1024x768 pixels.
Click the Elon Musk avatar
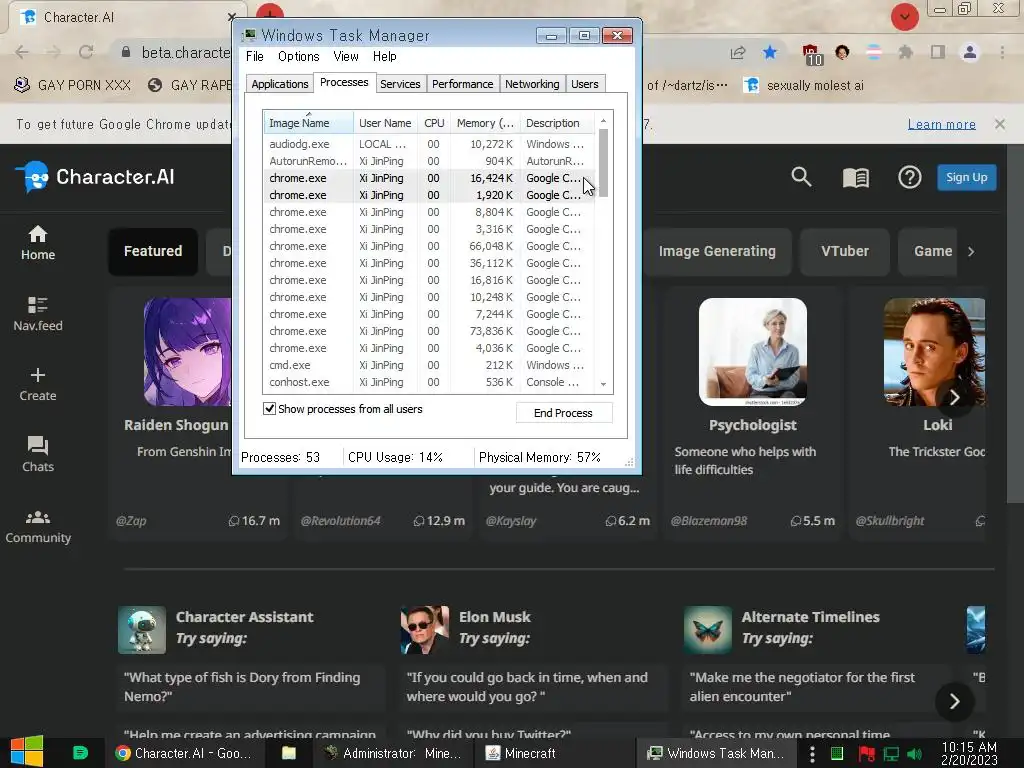424,630
